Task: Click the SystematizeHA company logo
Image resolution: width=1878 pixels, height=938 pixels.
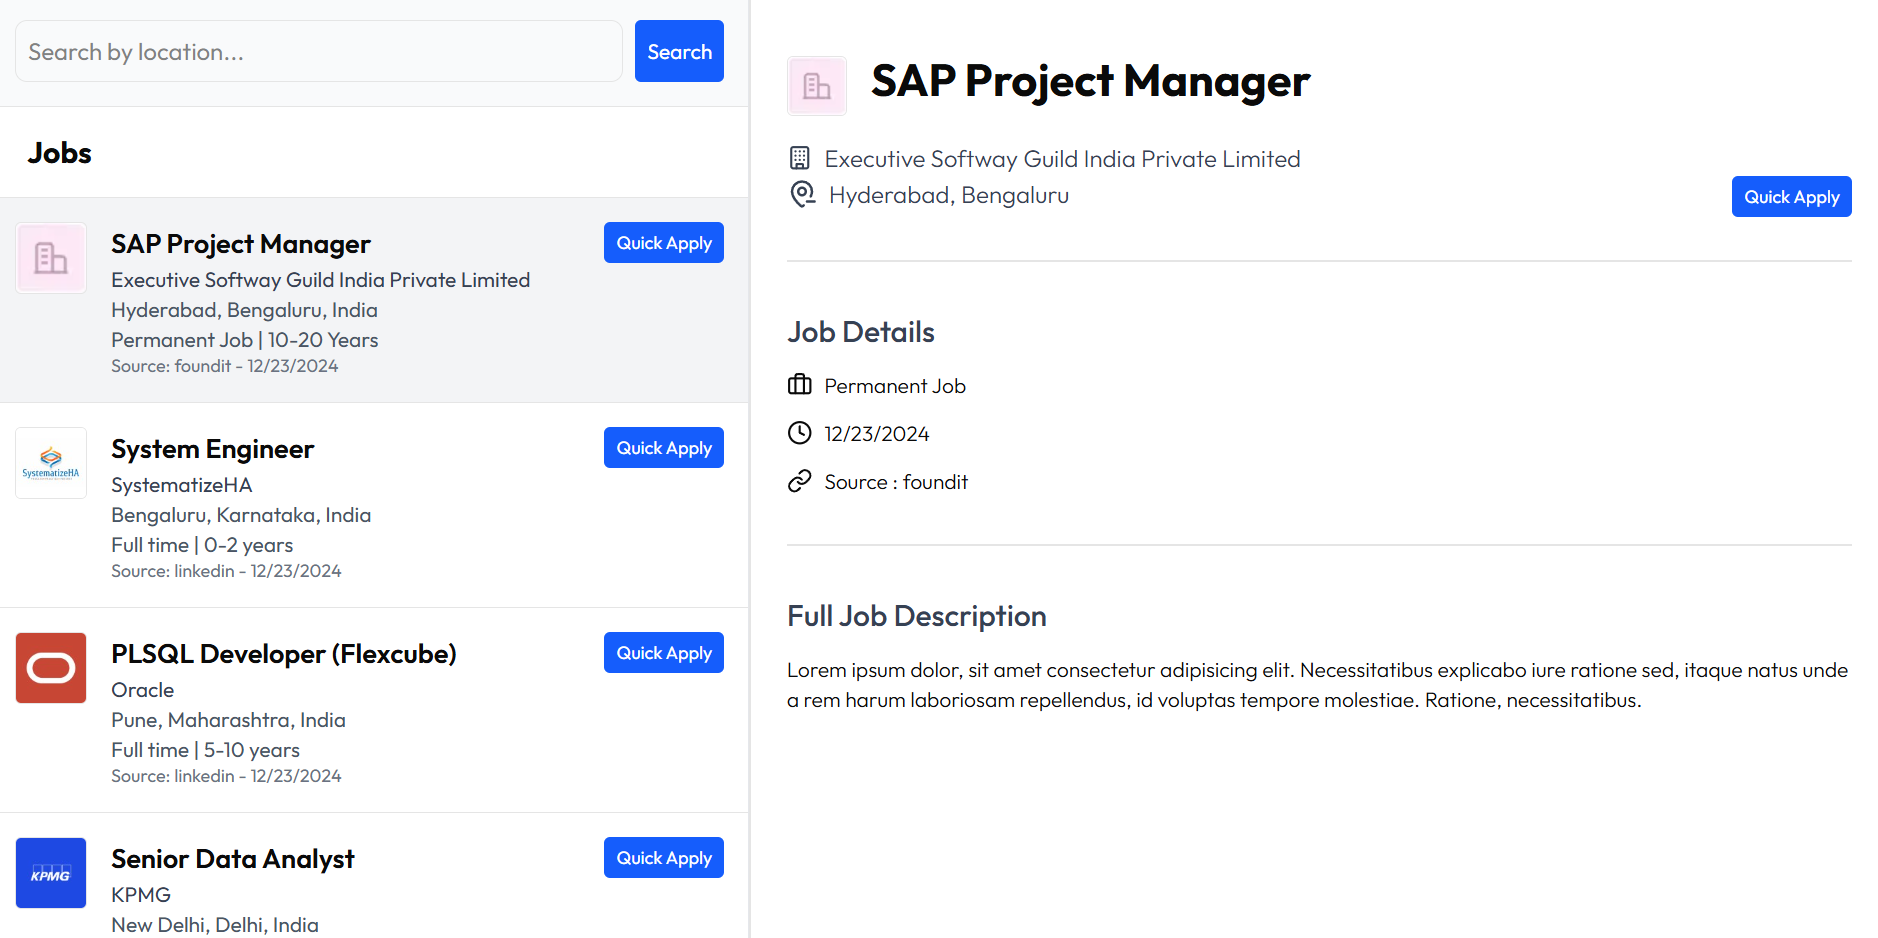Action: (51, 463)
